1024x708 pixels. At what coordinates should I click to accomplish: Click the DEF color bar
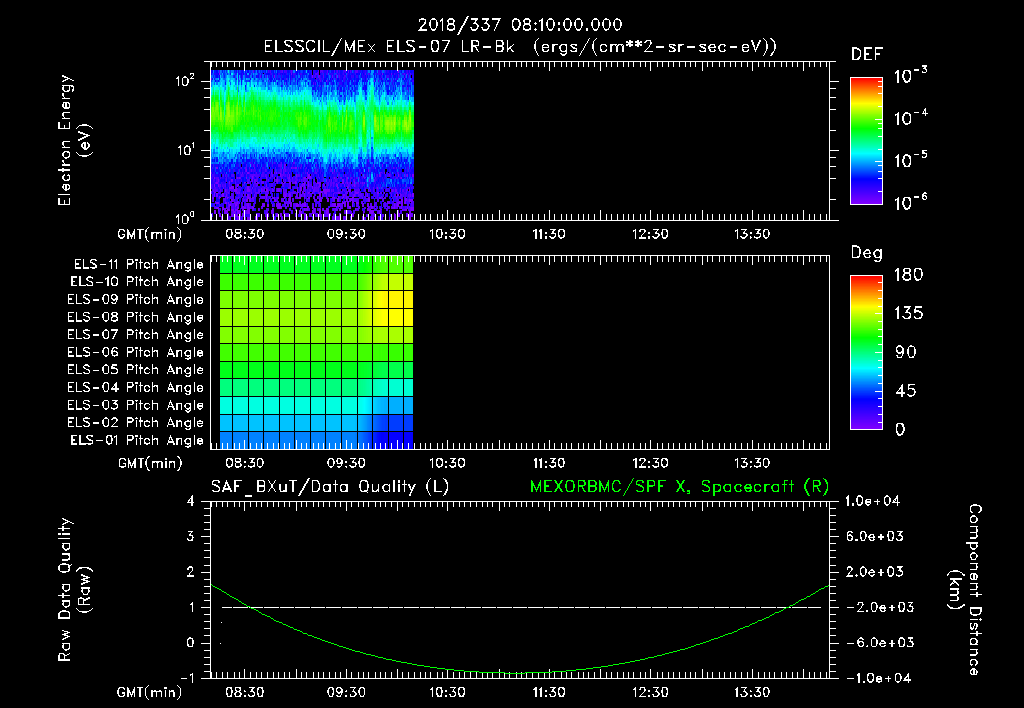pyautogui.click(x=866, y=141)
